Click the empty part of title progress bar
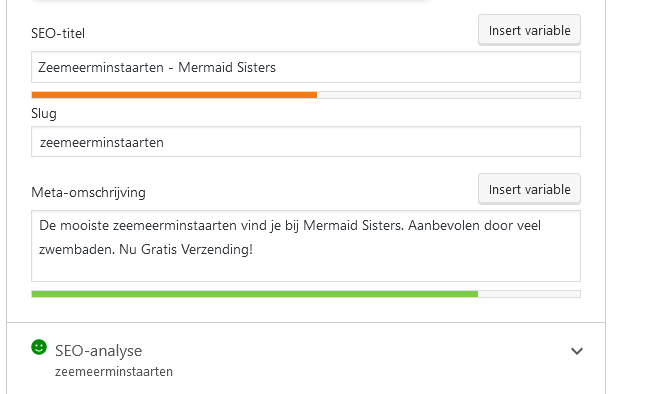This screenshot has width=657, height=394. point(449,95)
